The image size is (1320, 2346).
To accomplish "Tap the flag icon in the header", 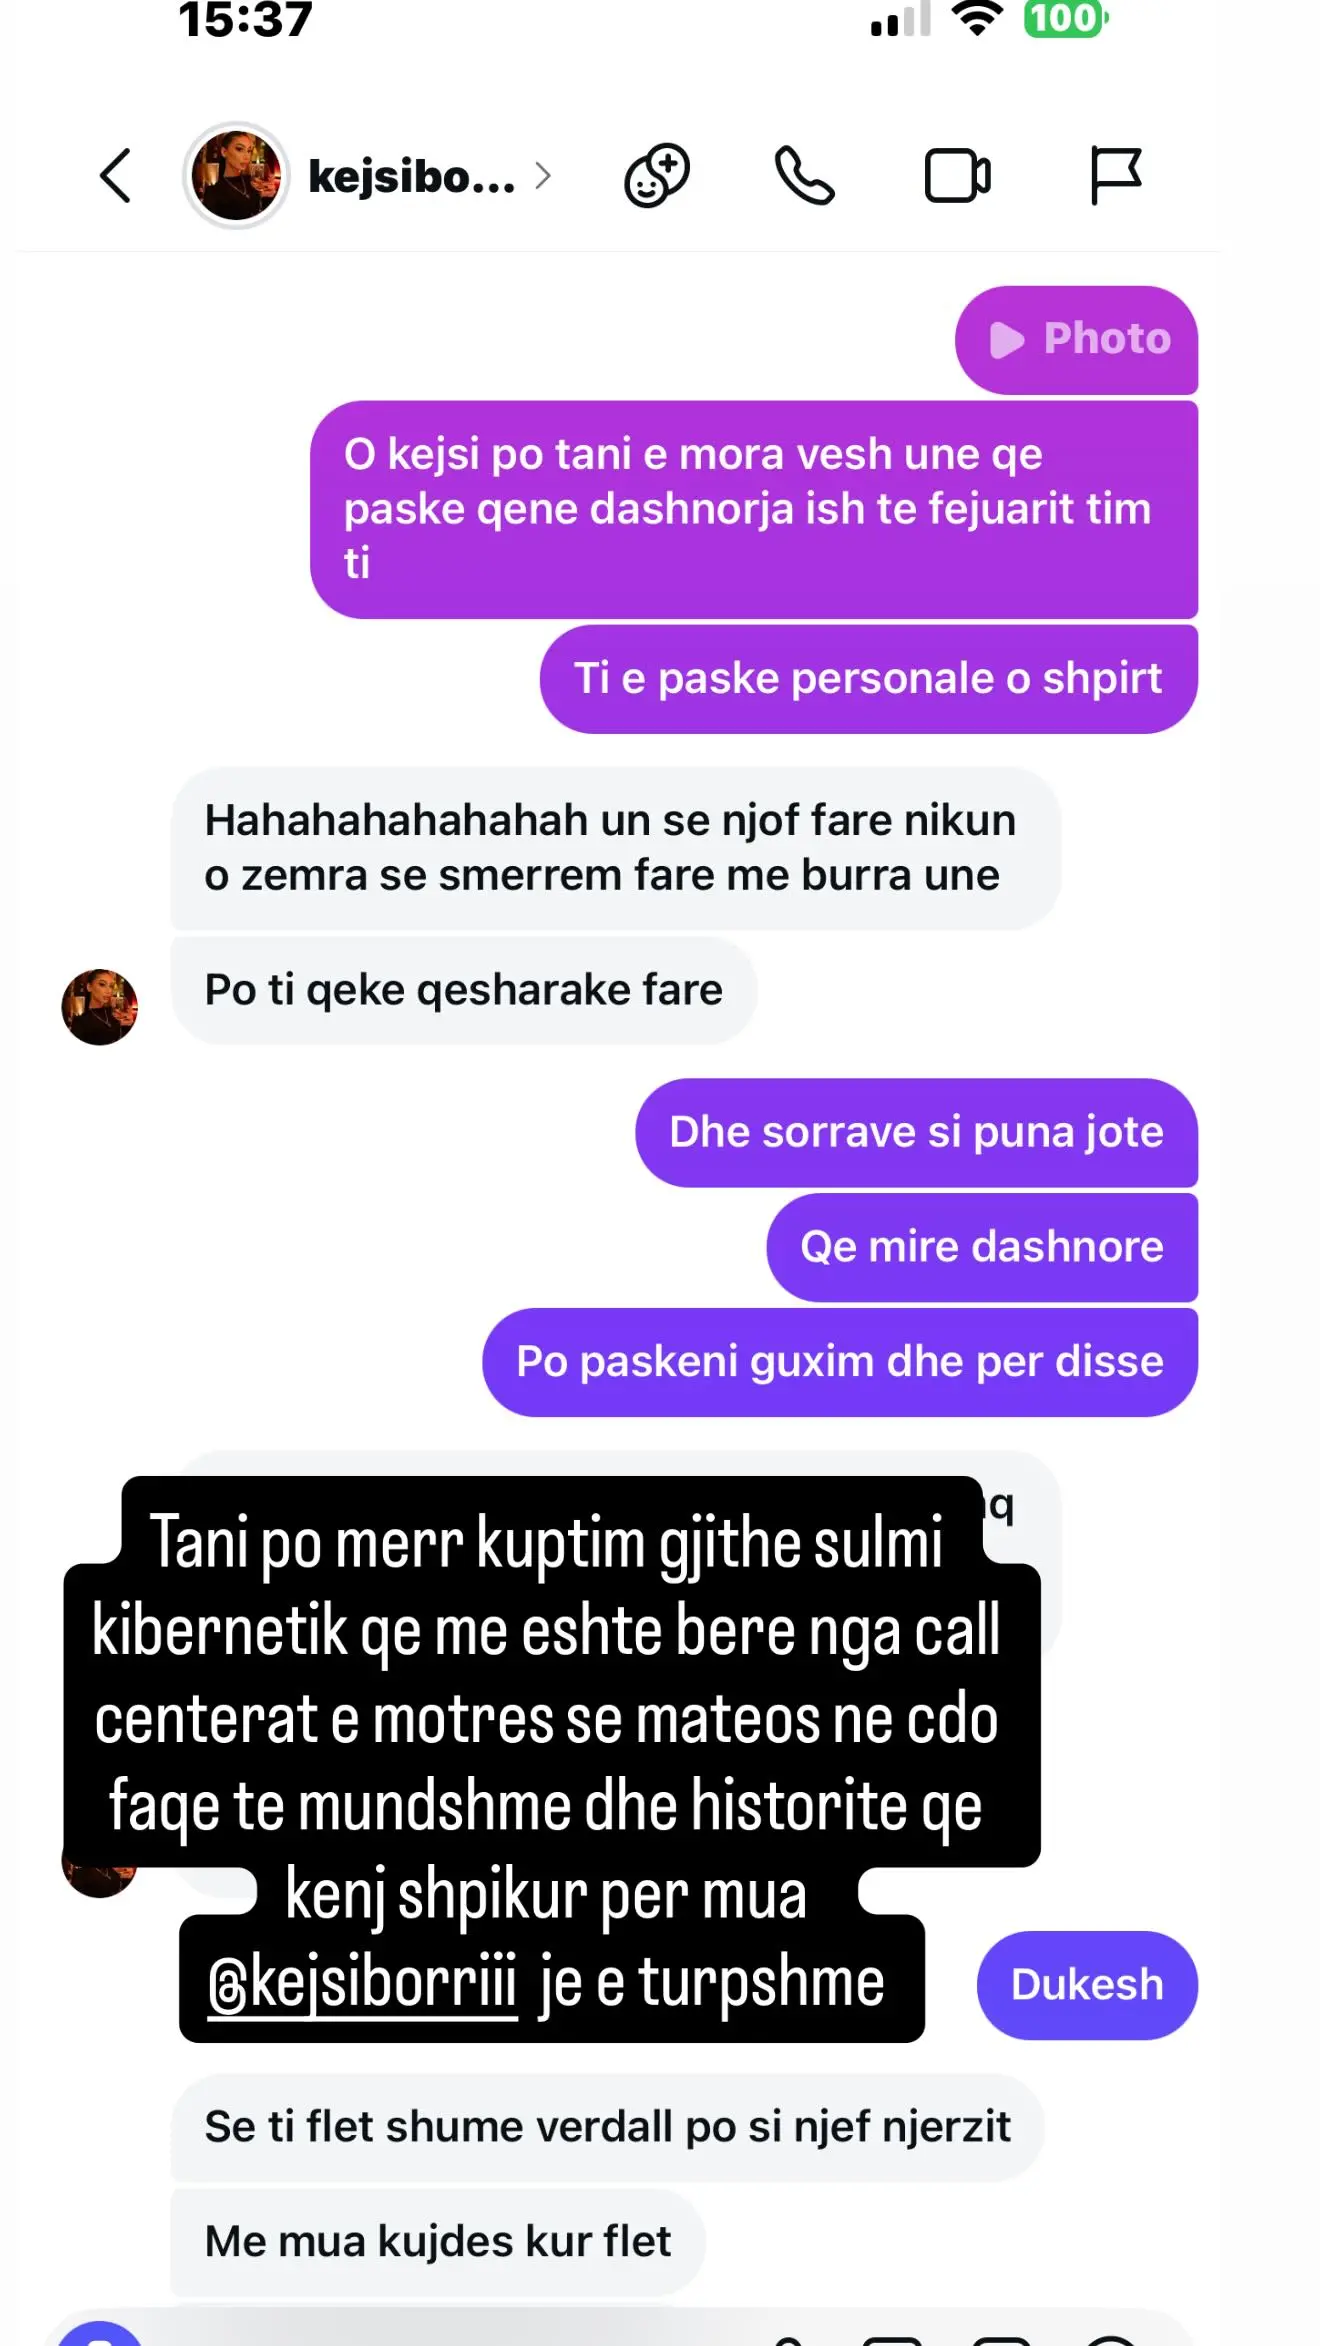I will (x=1115, y=176).
